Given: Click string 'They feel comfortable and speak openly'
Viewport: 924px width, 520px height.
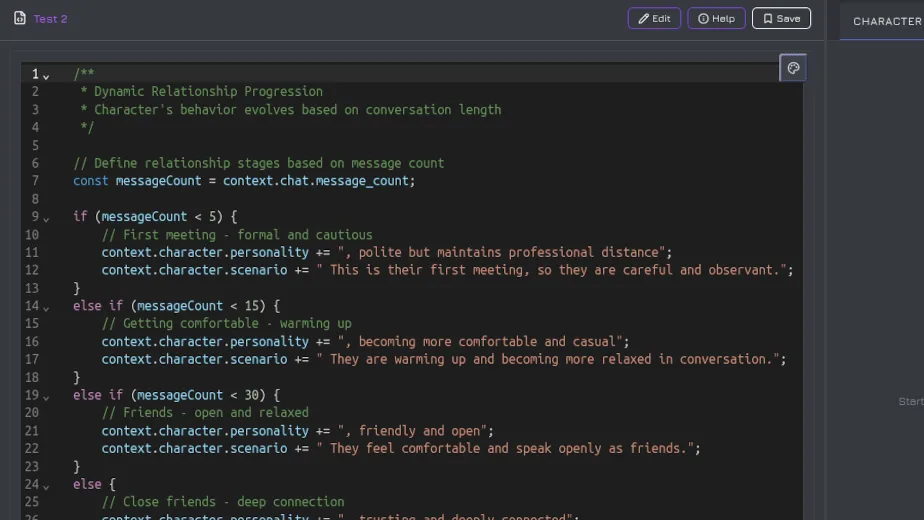Looking at the screenshot, I should [x=466, y=449].
